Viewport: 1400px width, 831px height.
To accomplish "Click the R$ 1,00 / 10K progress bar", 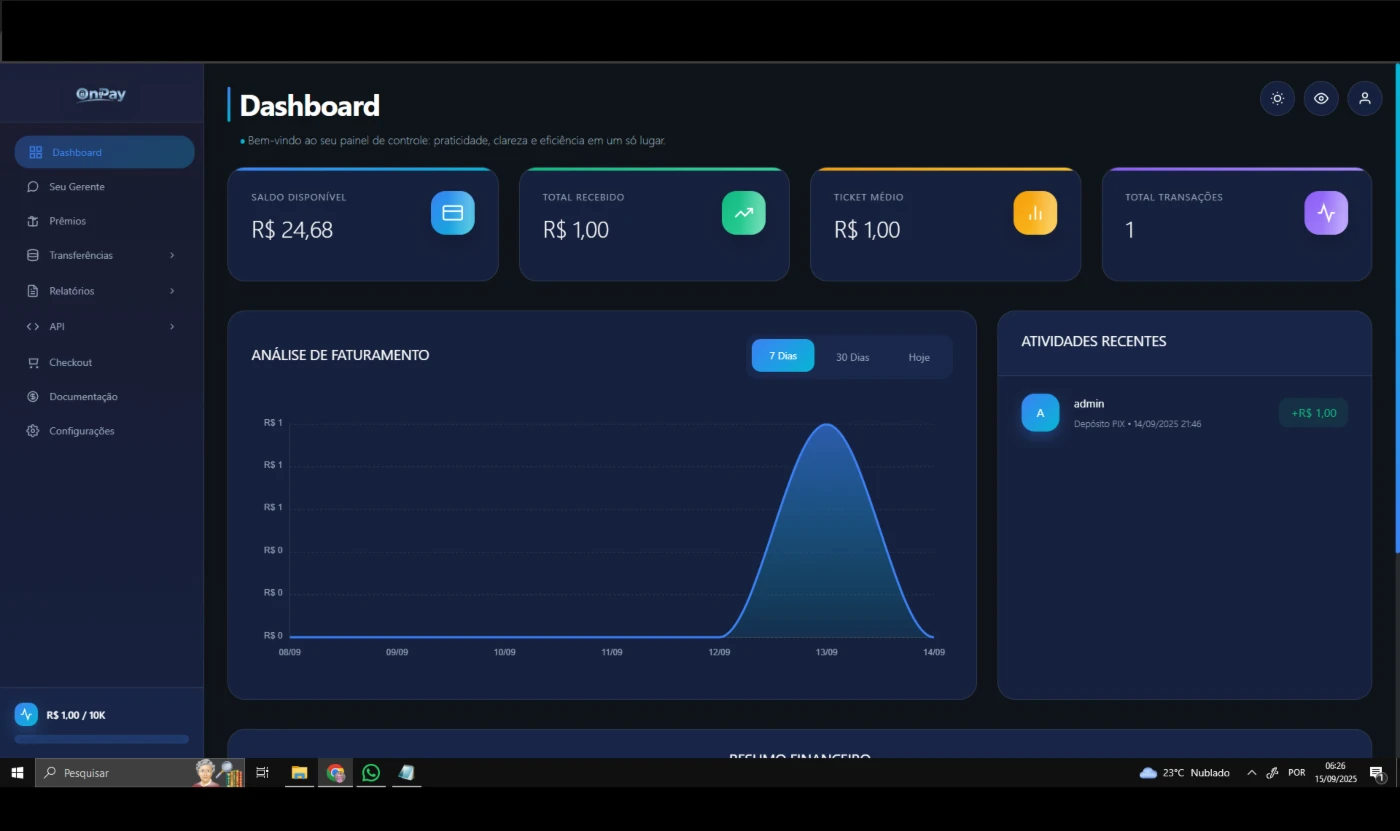I will coord(101,739).
